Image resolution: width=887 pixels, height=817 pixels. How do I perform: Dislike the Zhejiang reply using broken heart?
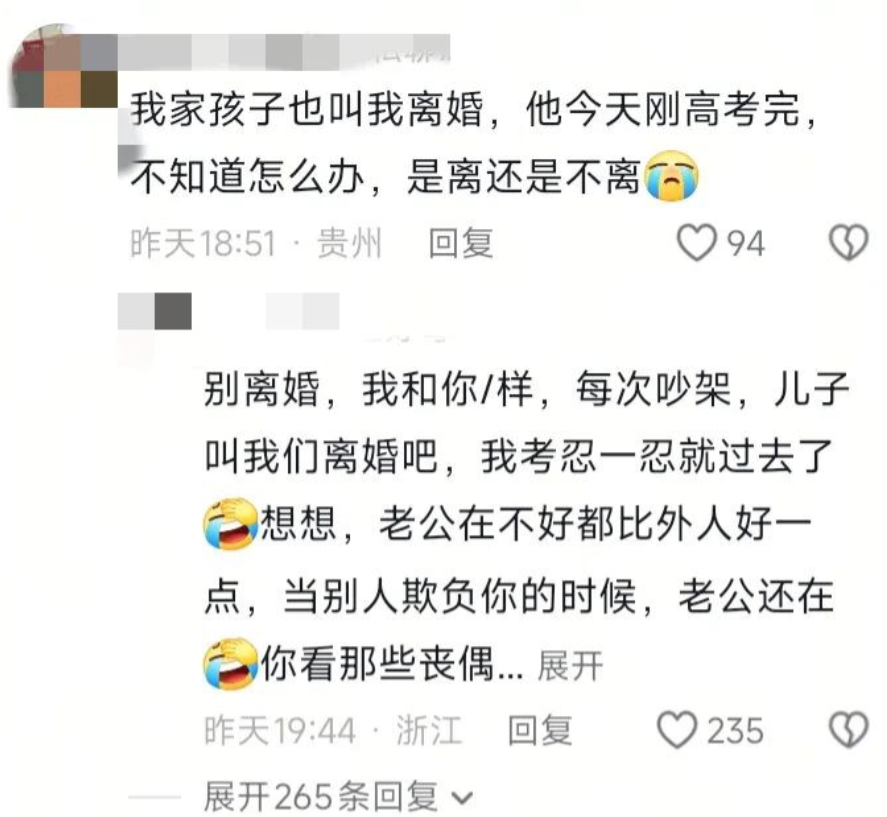849,729
